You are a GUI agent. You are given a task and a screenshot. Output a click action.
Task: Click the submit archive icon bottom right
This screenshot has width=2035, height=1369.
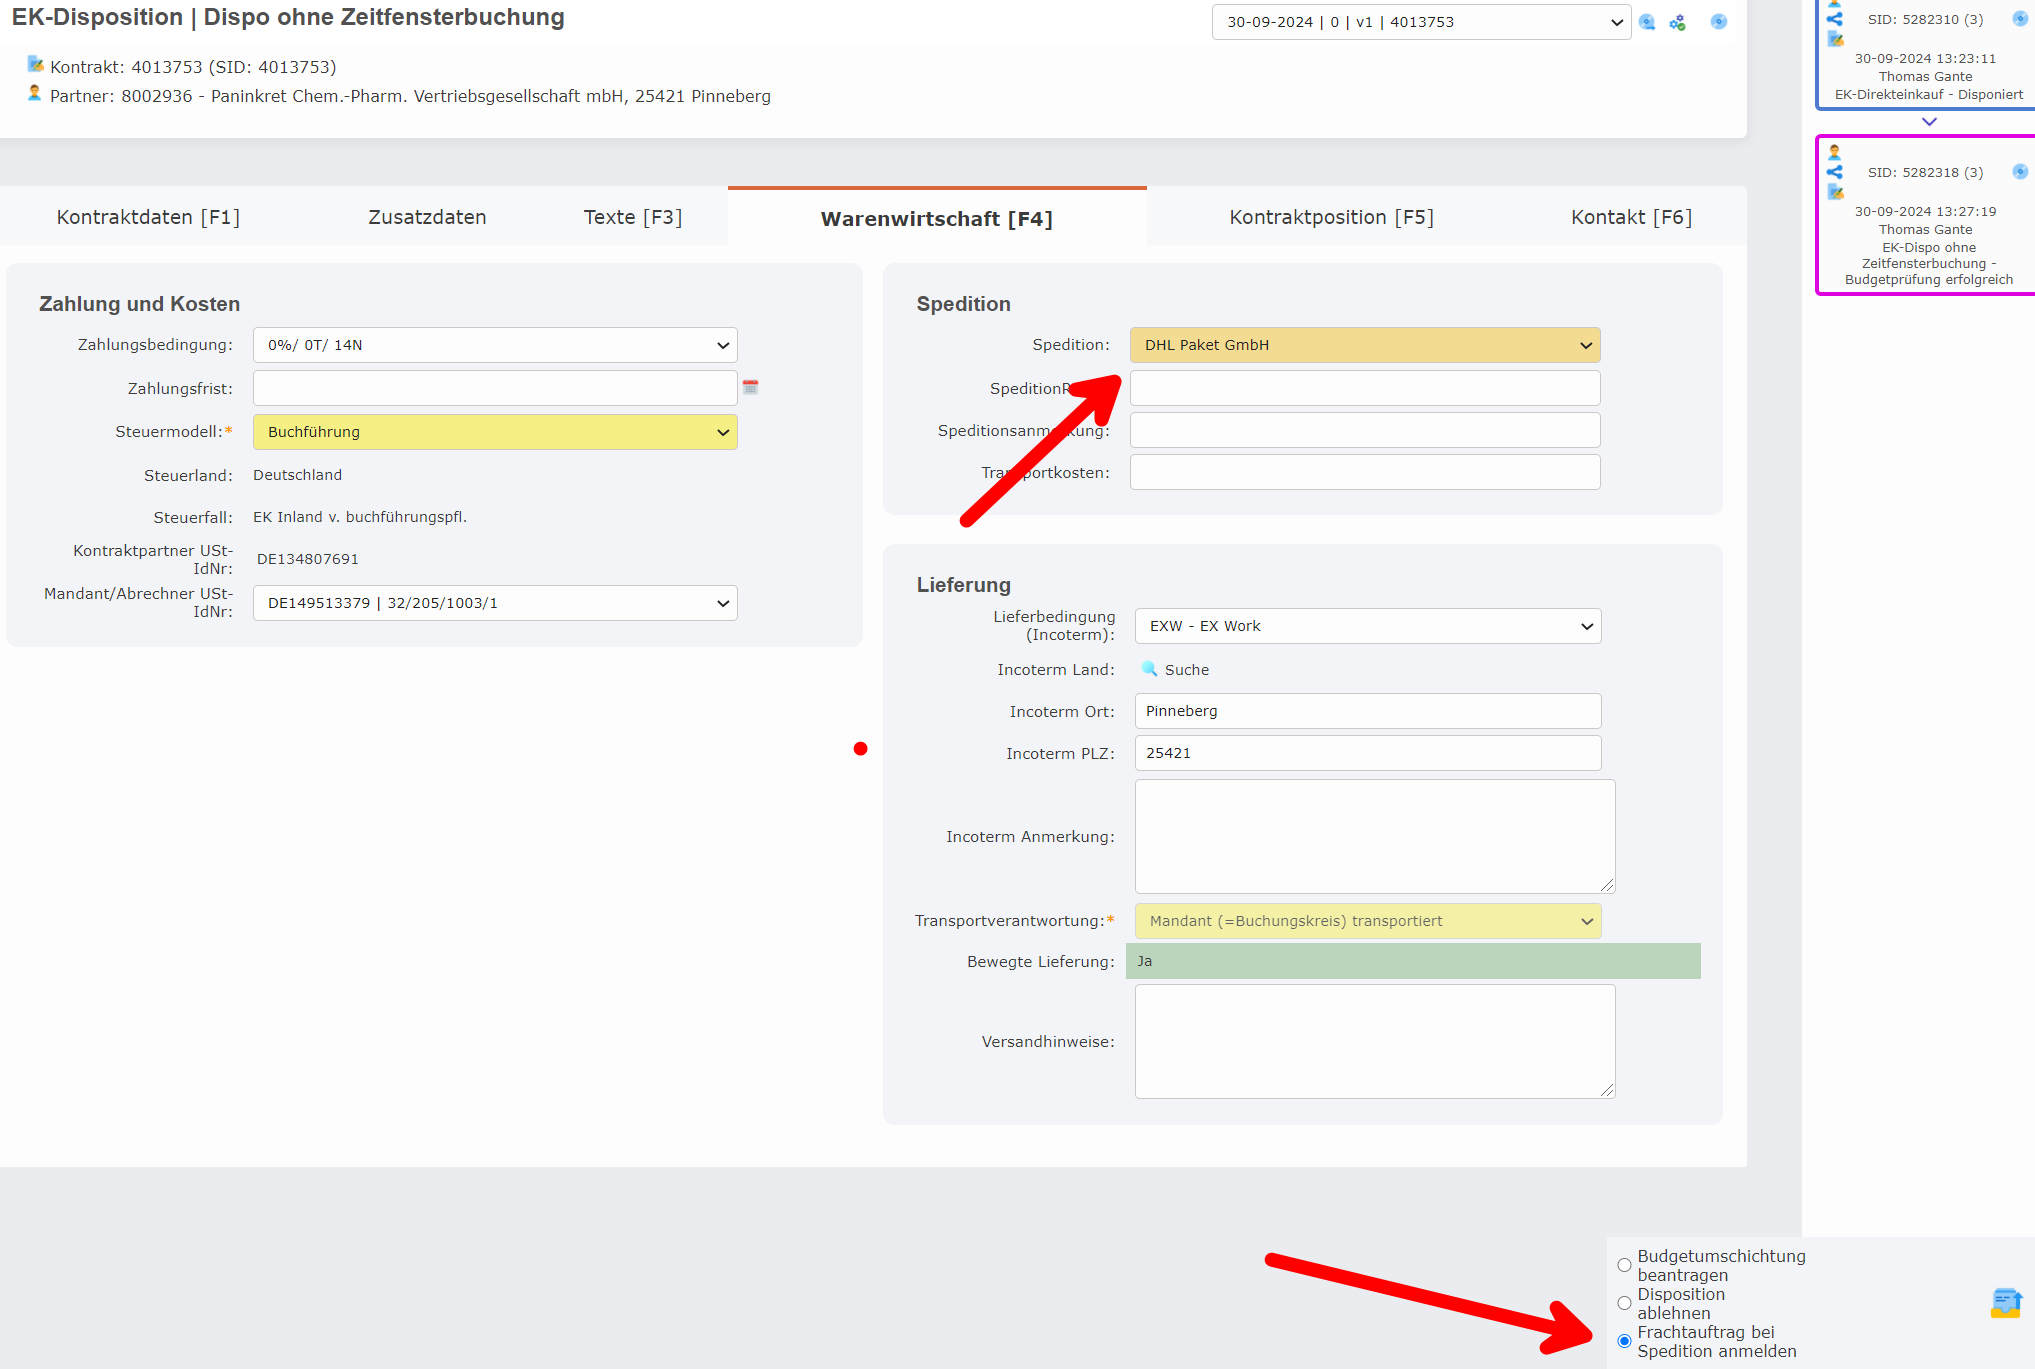tap(2005, 1301)
